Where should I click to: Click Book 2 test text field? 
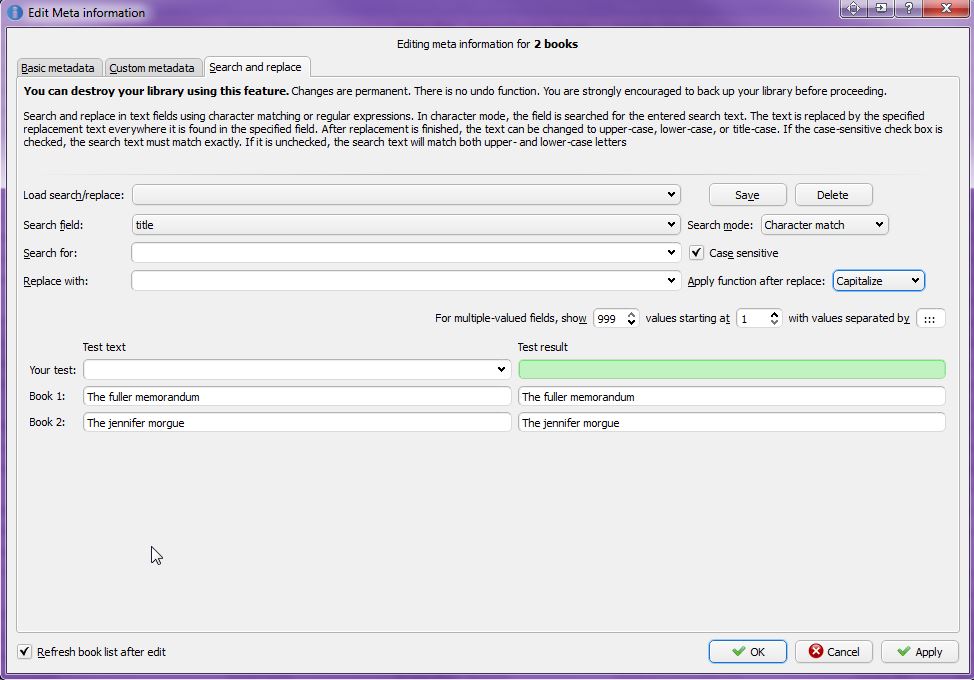pyautogui.click(x=297, y=422)
